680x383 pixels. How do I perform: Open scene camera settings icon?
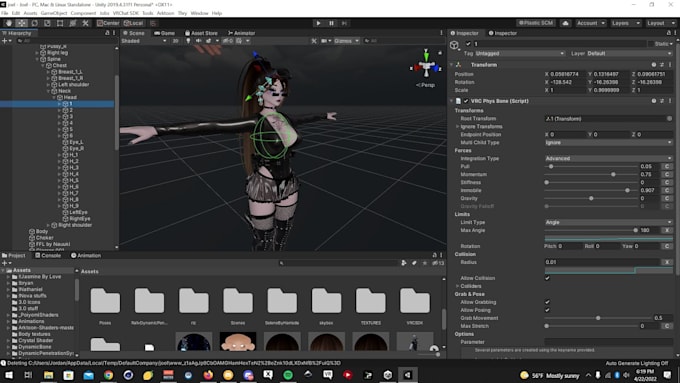(x=325, y=41)
